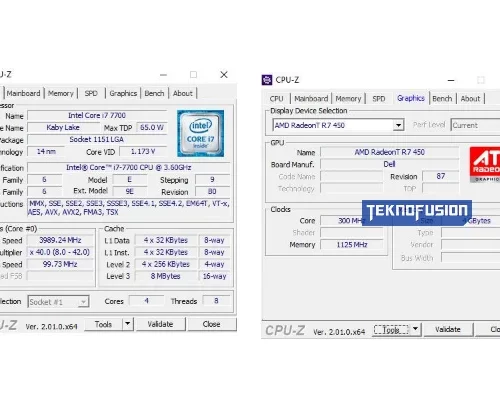Open Mainboard tab in left window
The width and height of the screenshot is (500, 400).
pos(23,93)
